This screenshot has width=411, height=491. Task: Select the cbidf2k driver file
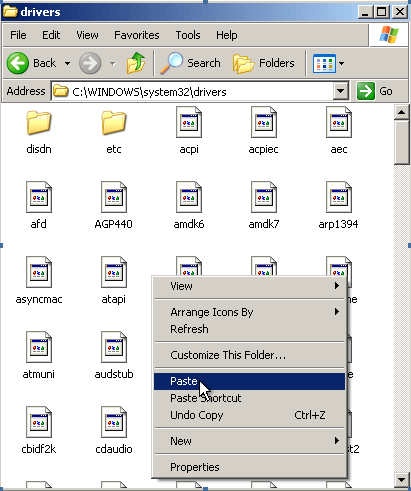tap(39, 430)
